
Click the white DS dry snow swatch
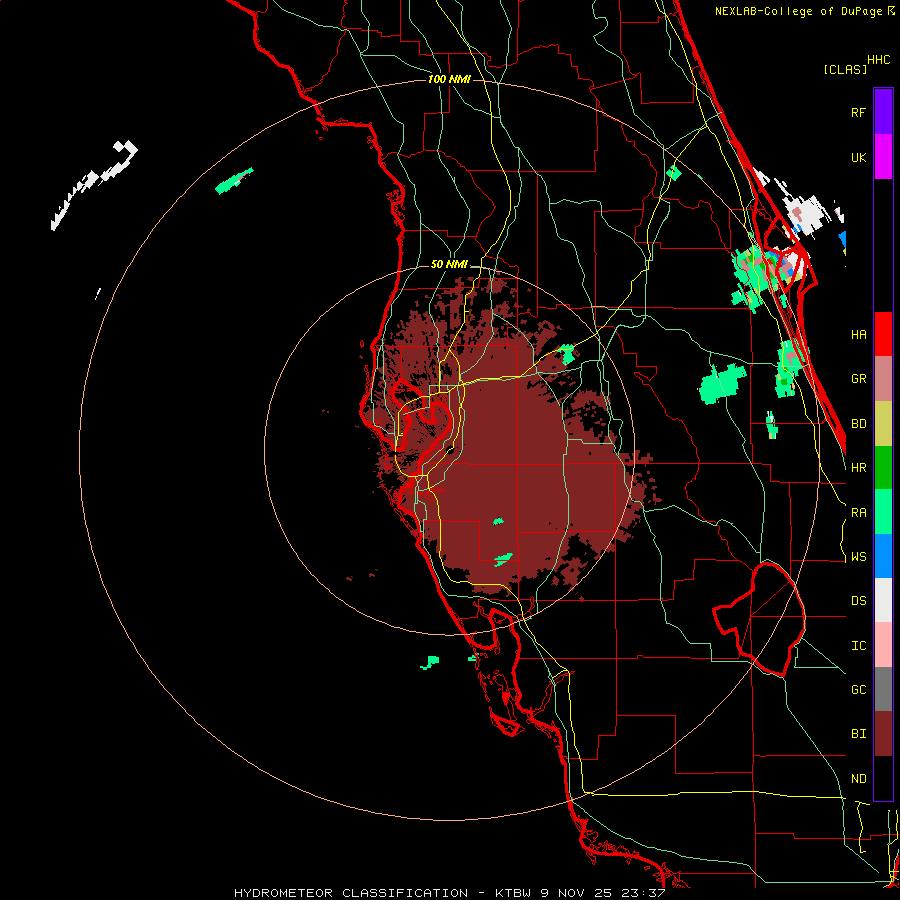[x=883, y=600]
